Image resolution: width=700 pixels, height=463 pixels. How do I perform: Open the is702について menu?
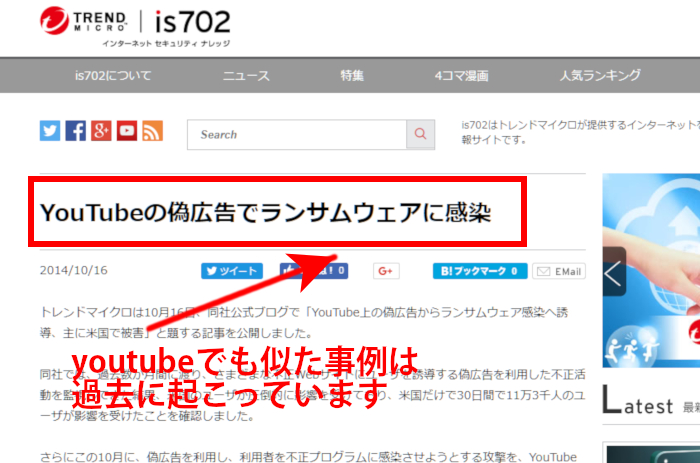coord(113,75)
